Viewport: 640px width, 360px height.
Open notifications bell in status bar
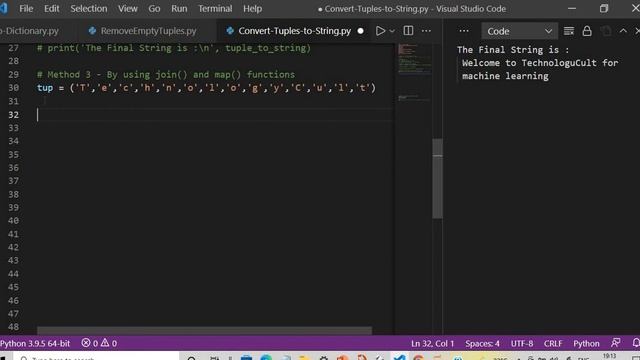(636, 343)
